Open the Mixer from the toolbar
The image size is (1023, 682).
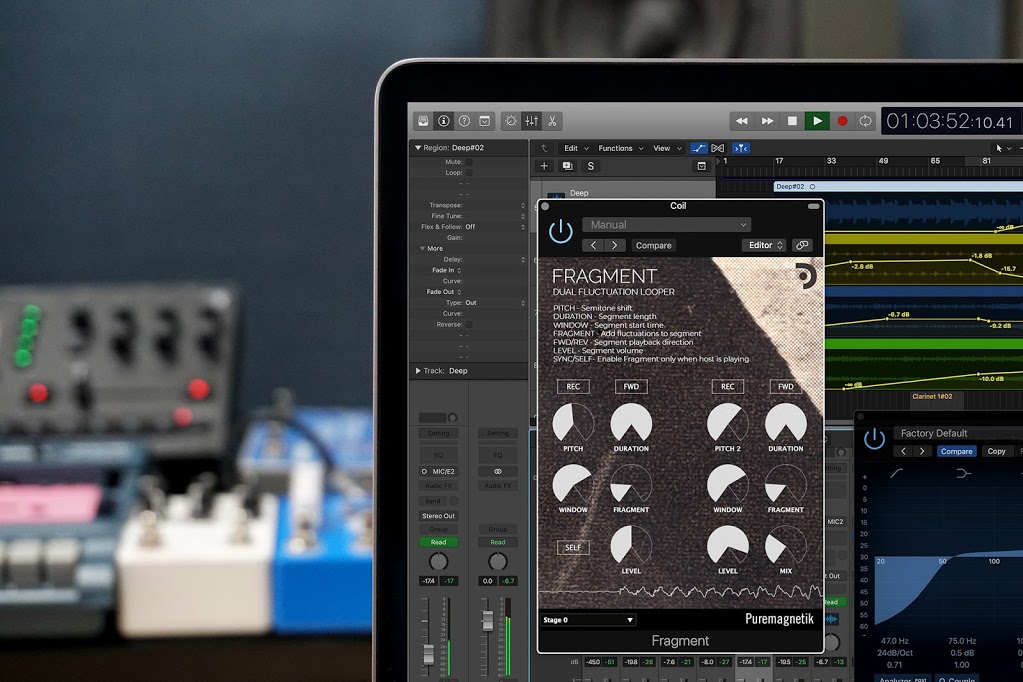[530, 121]
